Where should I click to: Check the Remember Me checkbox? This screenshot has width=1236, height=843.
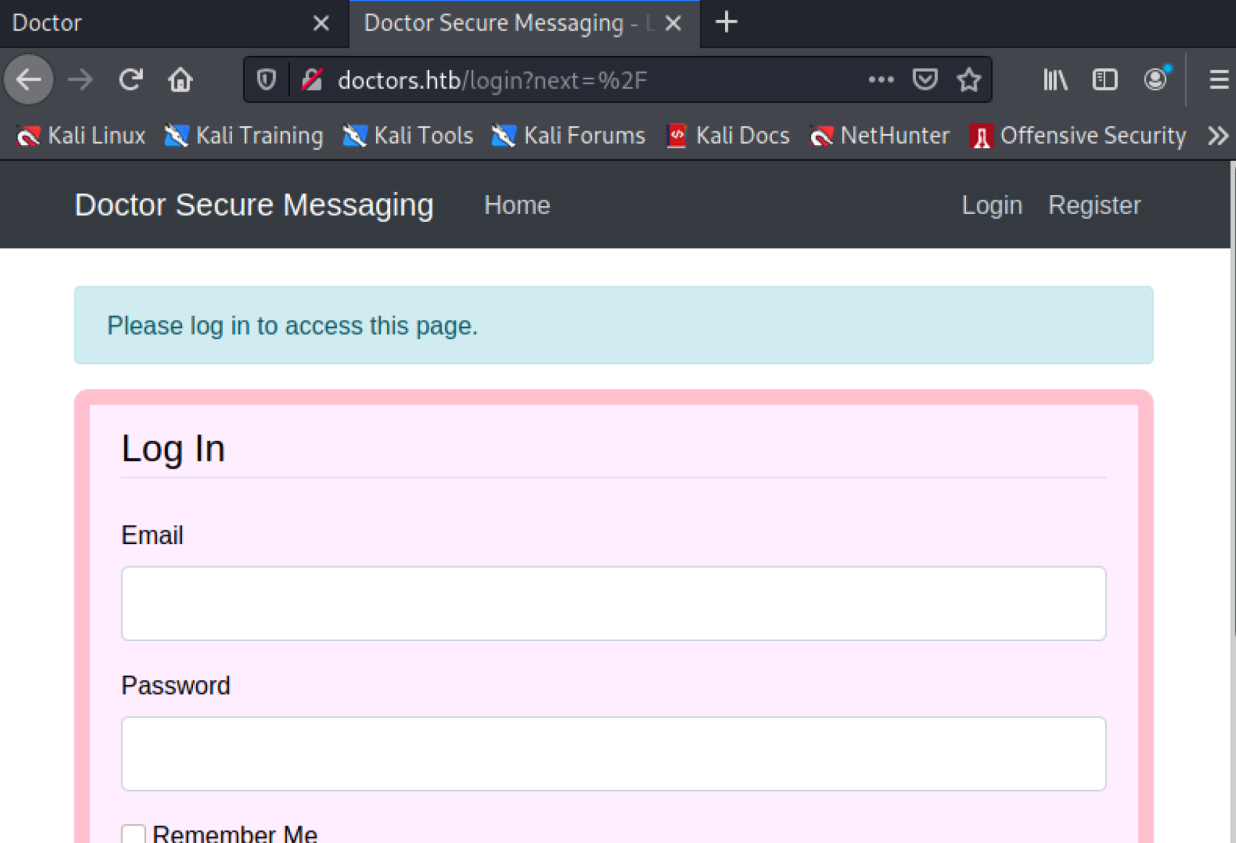[133, 835]
